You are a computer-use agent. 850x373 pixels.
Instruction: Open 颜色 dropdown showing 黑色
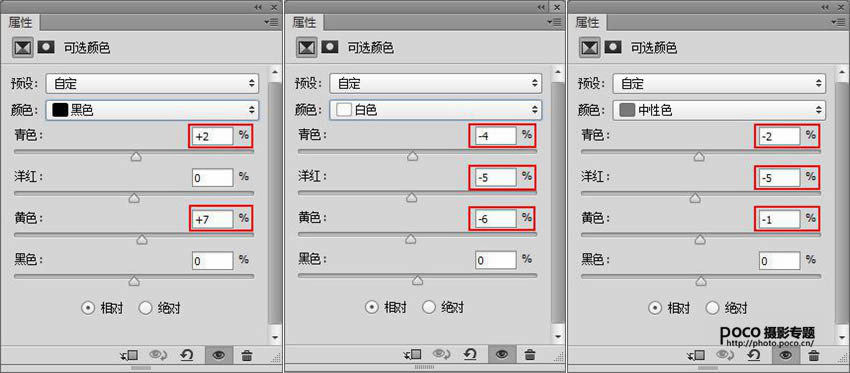[x=152, y=110]
